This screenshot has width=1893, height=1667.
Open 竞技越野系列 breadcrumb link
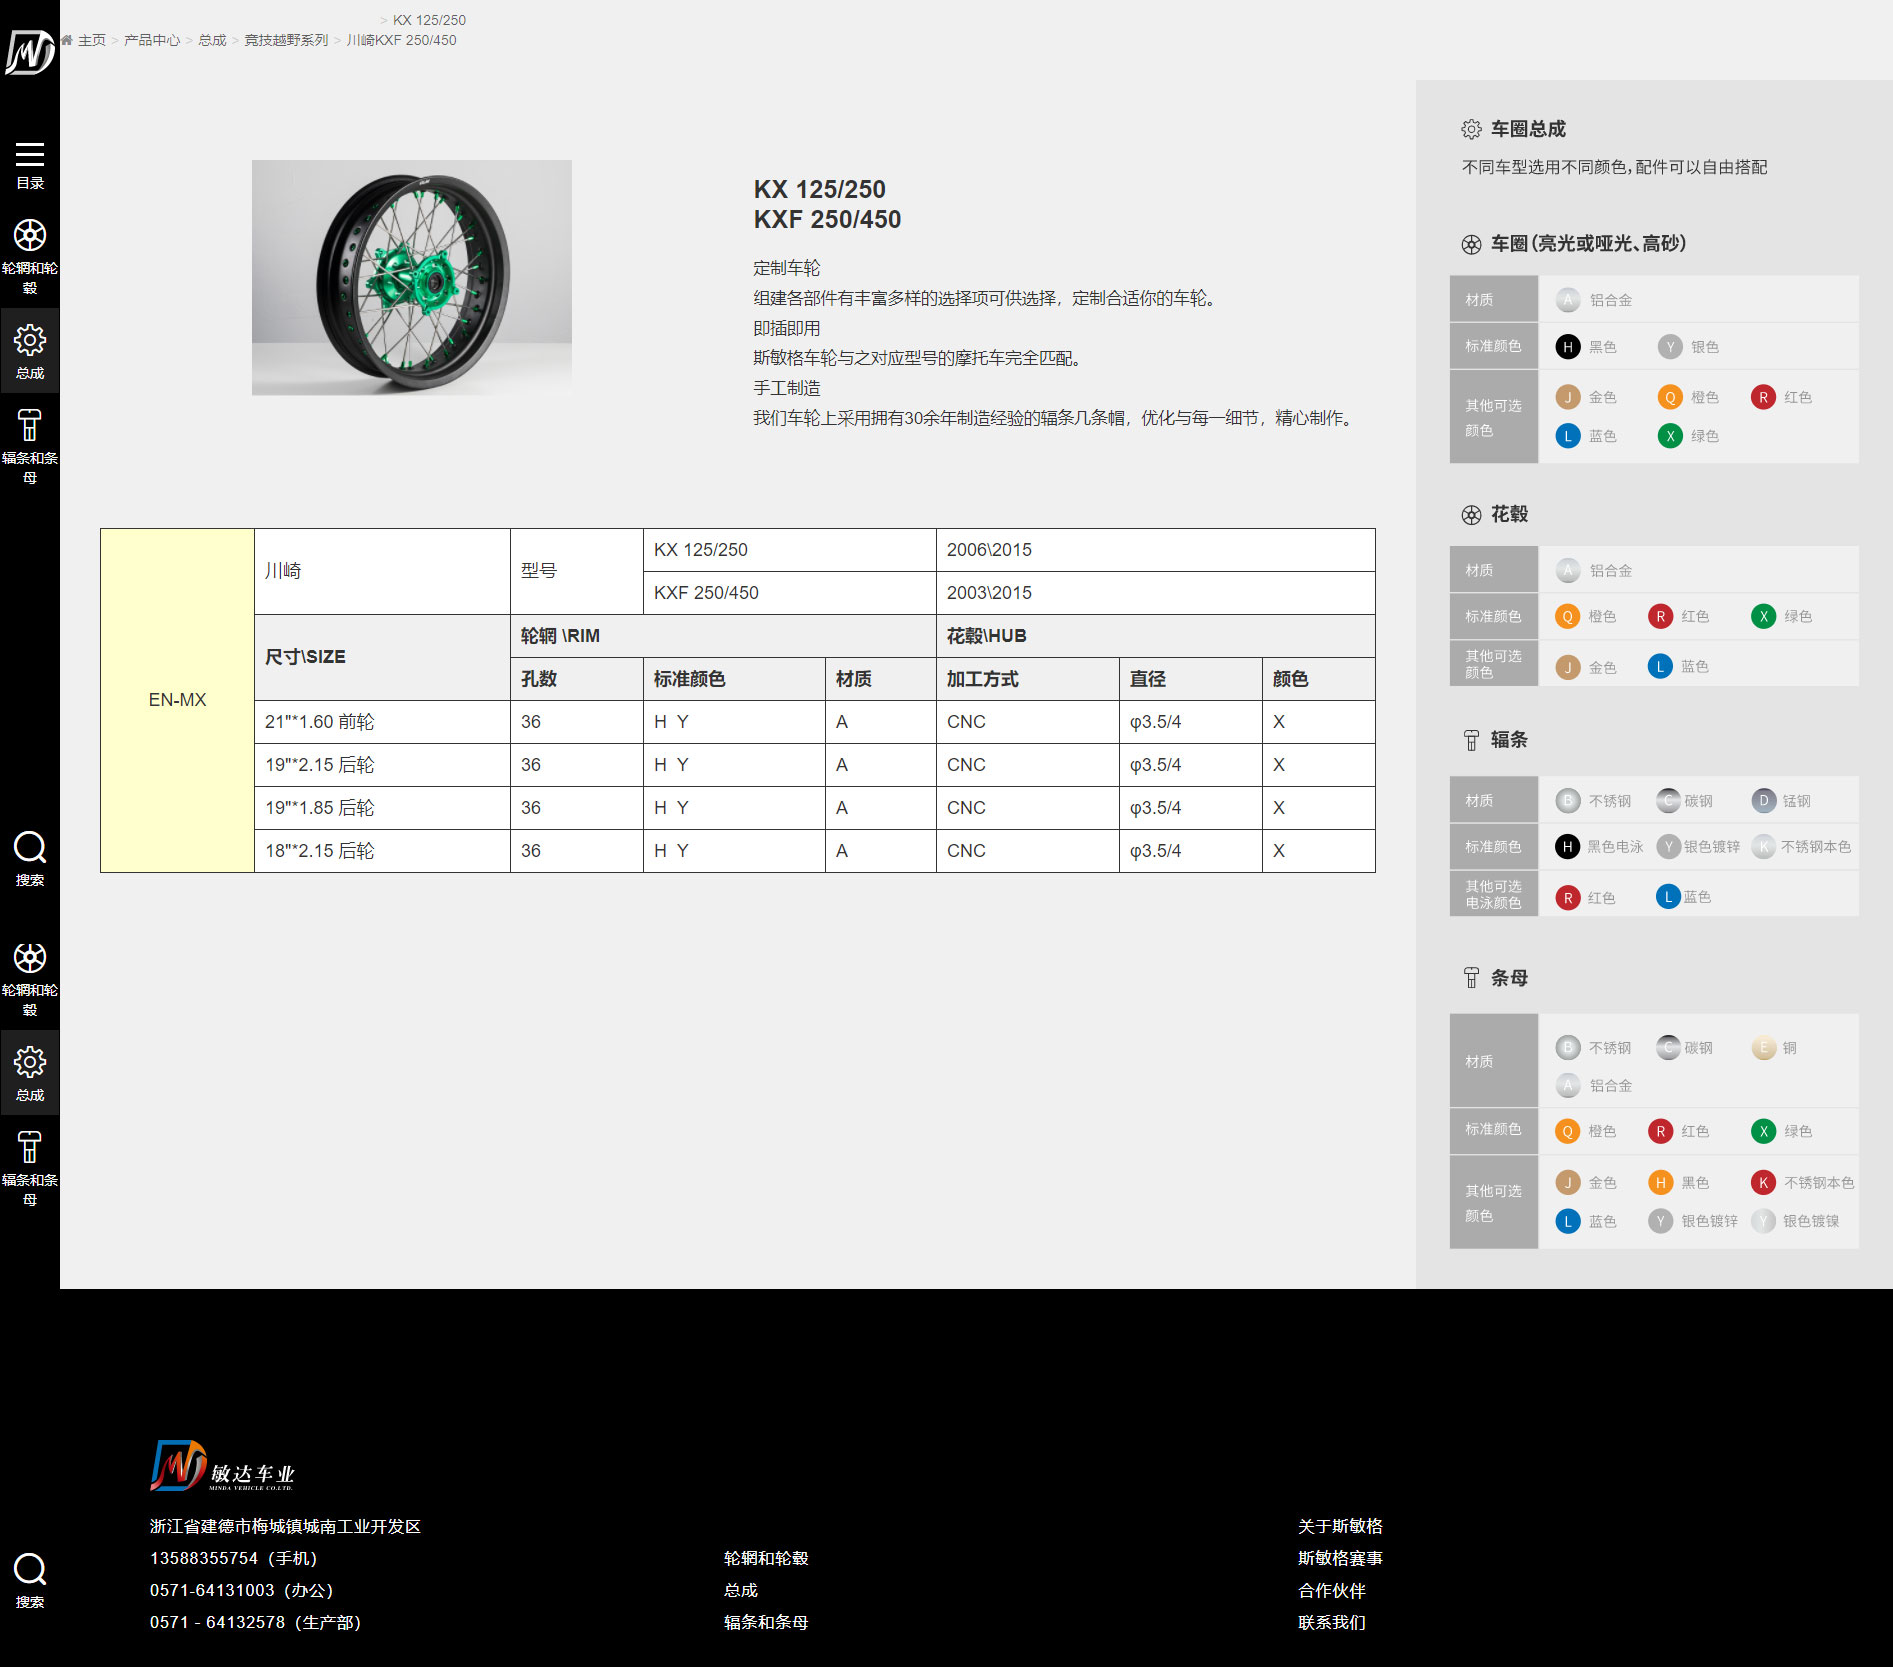point(286,40)
